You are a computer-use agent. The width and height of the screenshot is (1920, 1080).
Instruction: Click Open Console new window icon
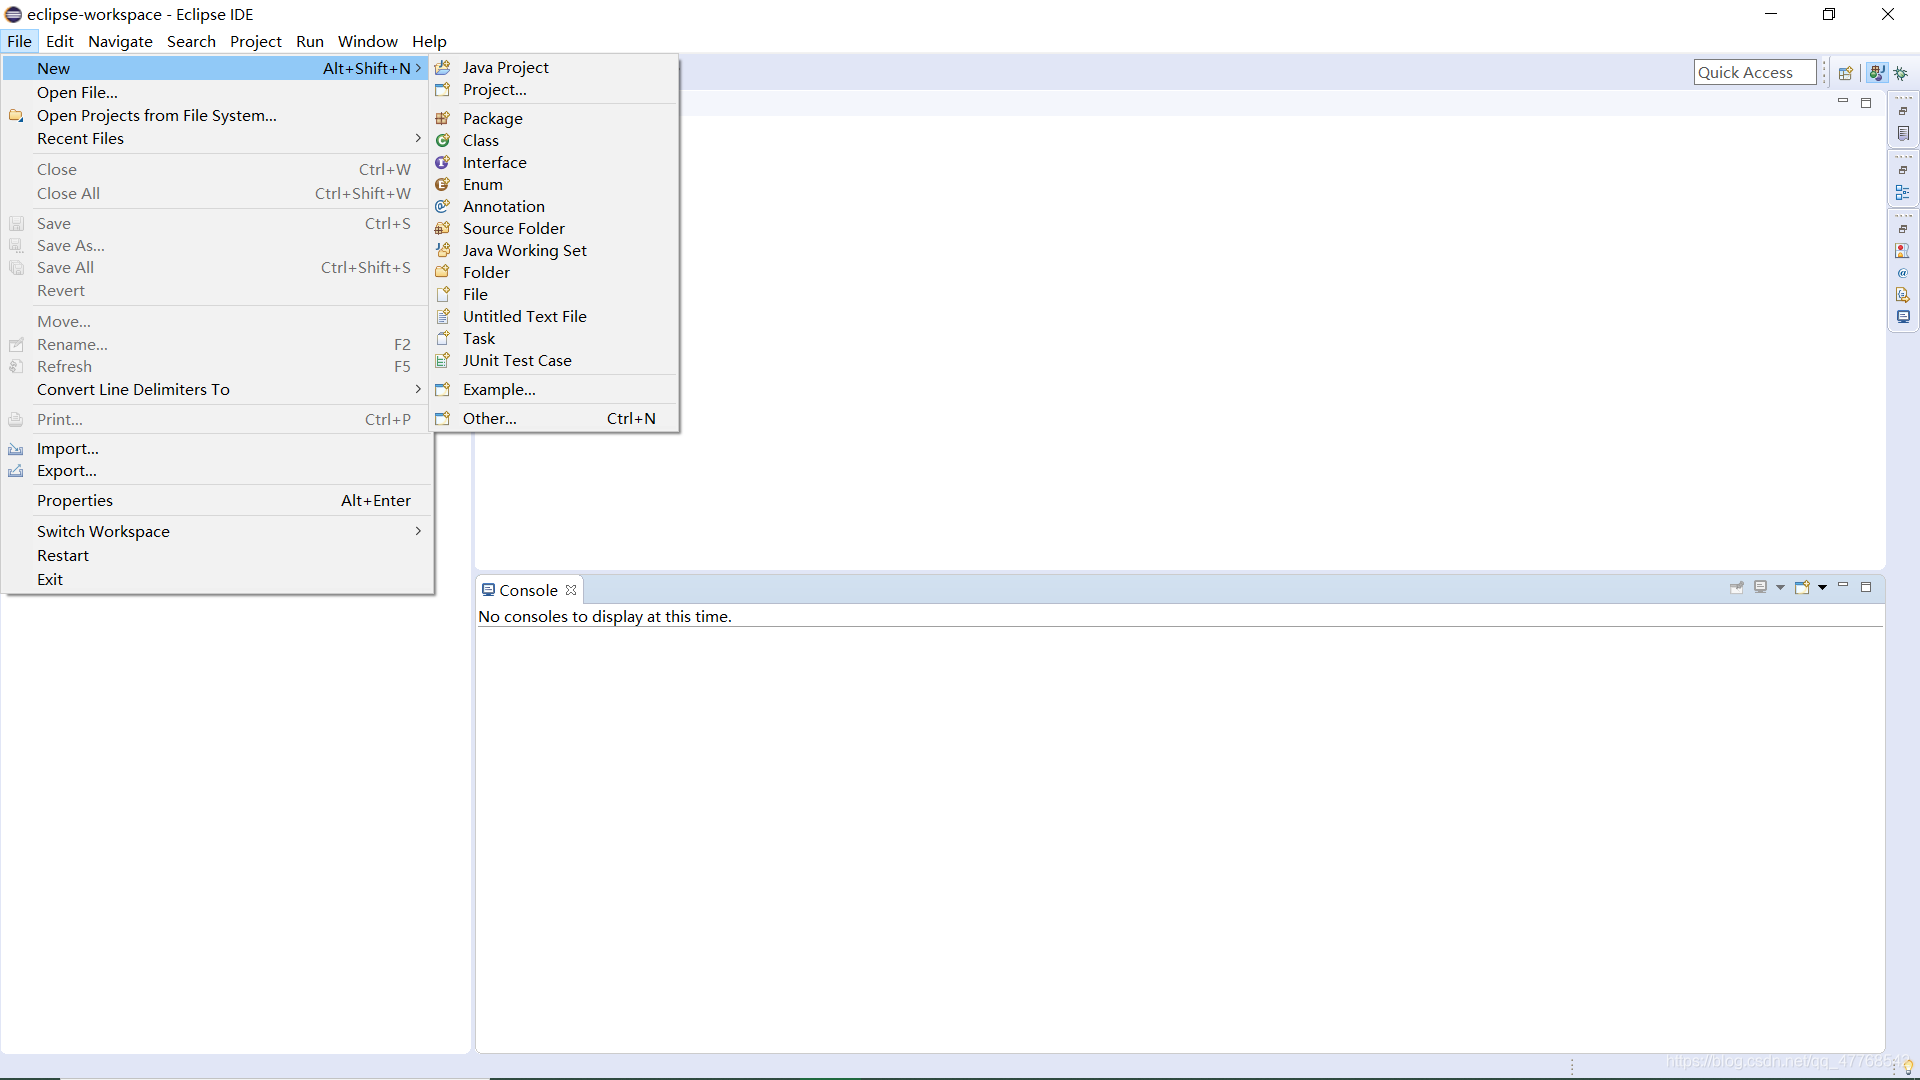(x=1802, y=588)
